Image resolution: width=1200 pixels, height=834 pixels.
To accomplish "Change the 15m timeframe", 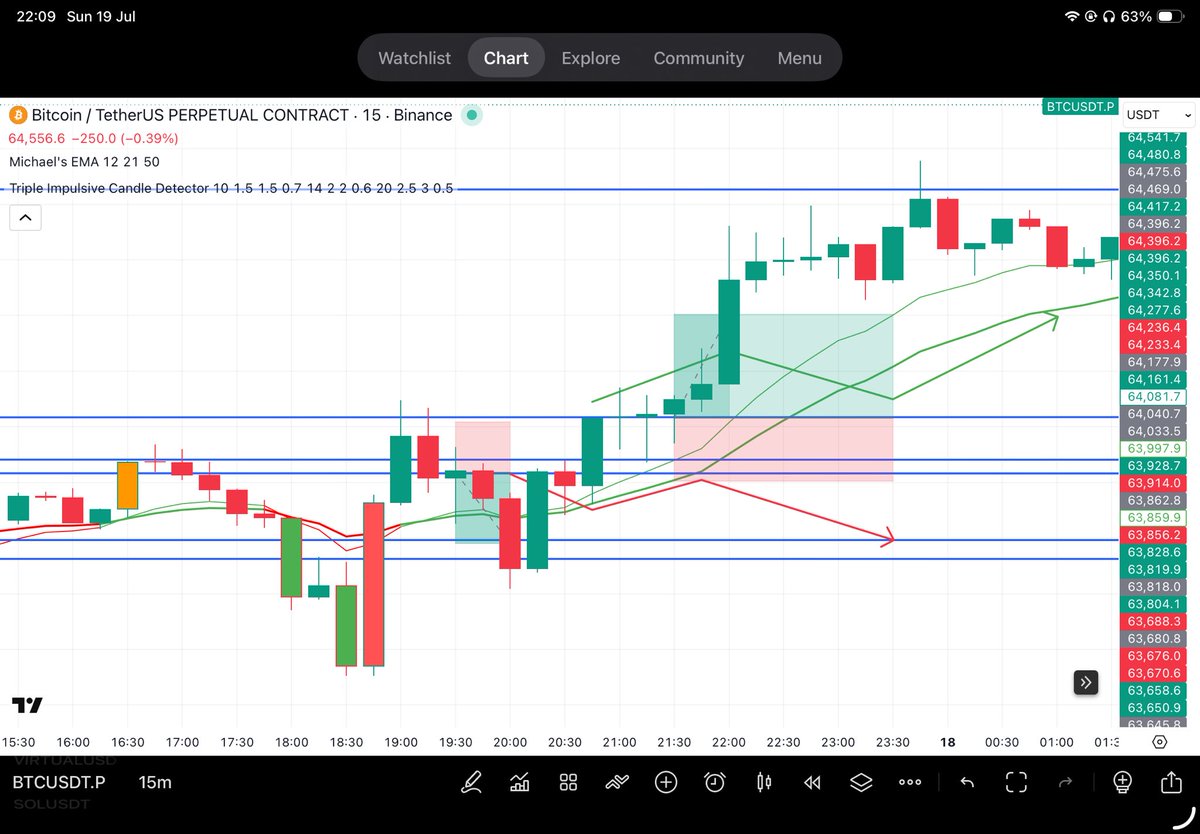I will tap(154, 782).
